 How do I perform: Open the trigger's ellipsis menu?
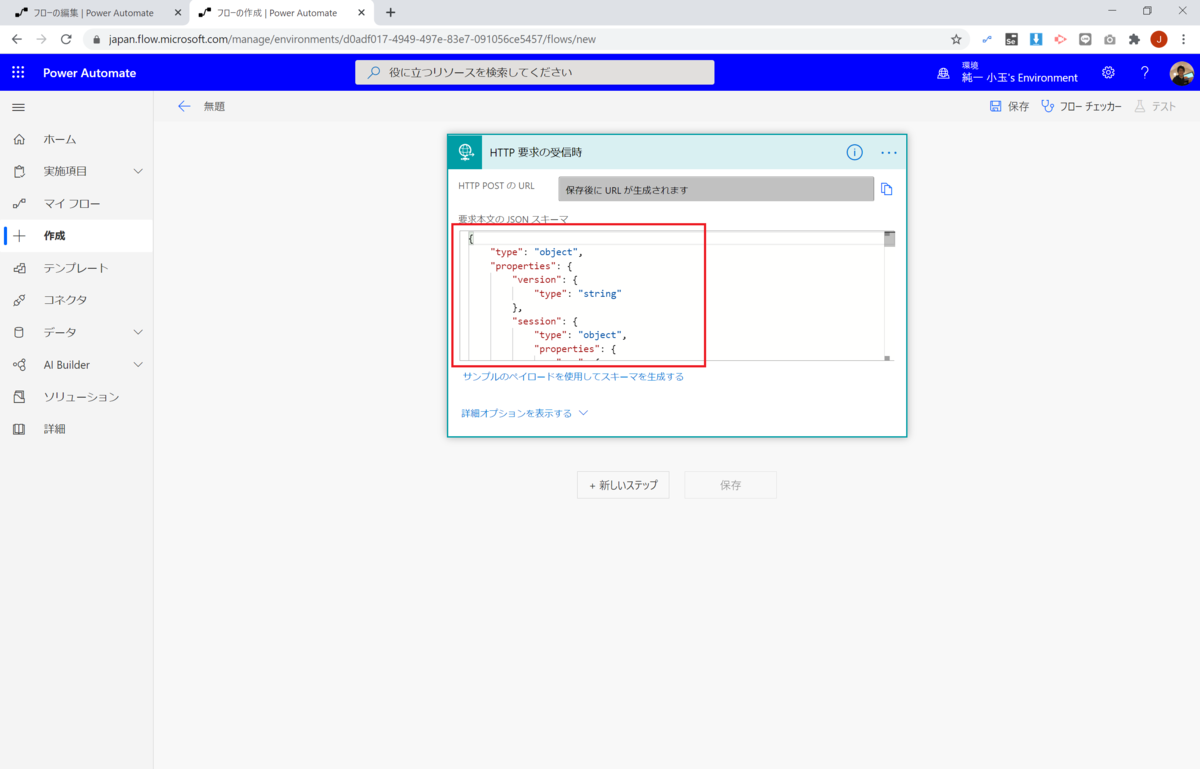click(889, 153)
